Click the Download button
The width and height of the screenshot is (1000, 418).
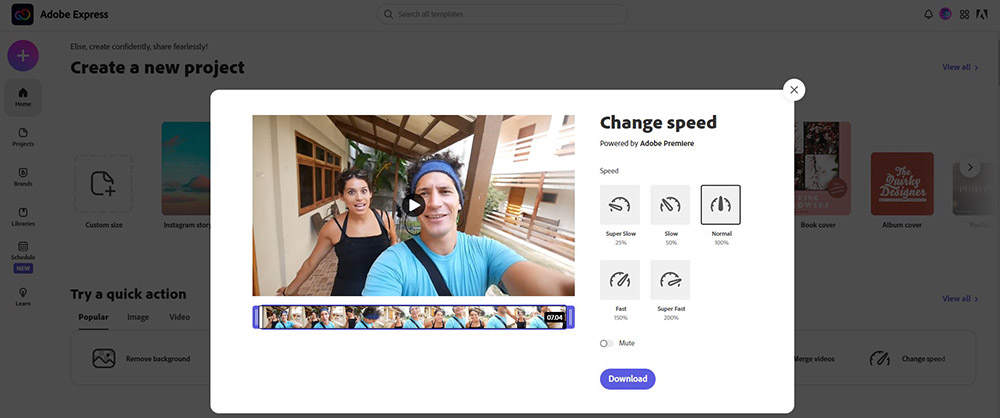[x=628, y=378]
